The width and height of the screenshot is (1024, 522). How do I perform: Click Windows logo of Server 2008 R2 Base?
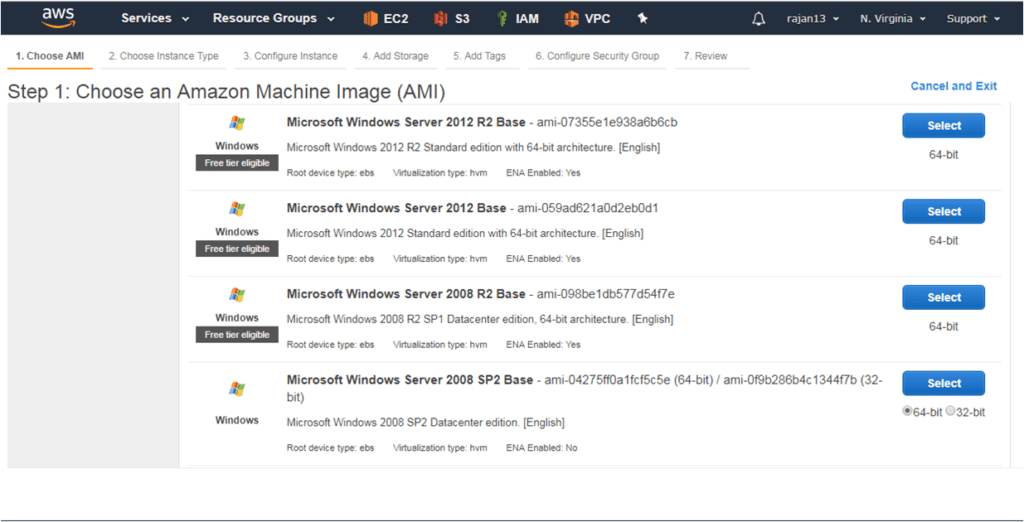point(237,295)
